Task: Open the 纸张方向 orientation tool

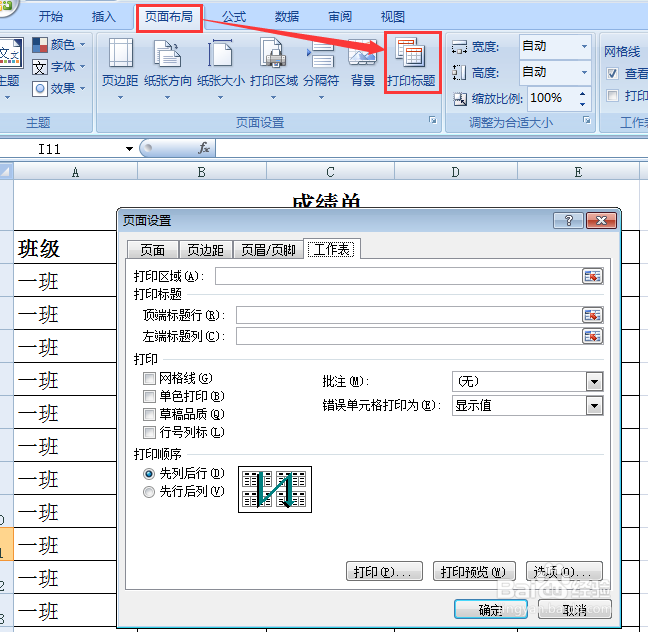Action: 167,68
